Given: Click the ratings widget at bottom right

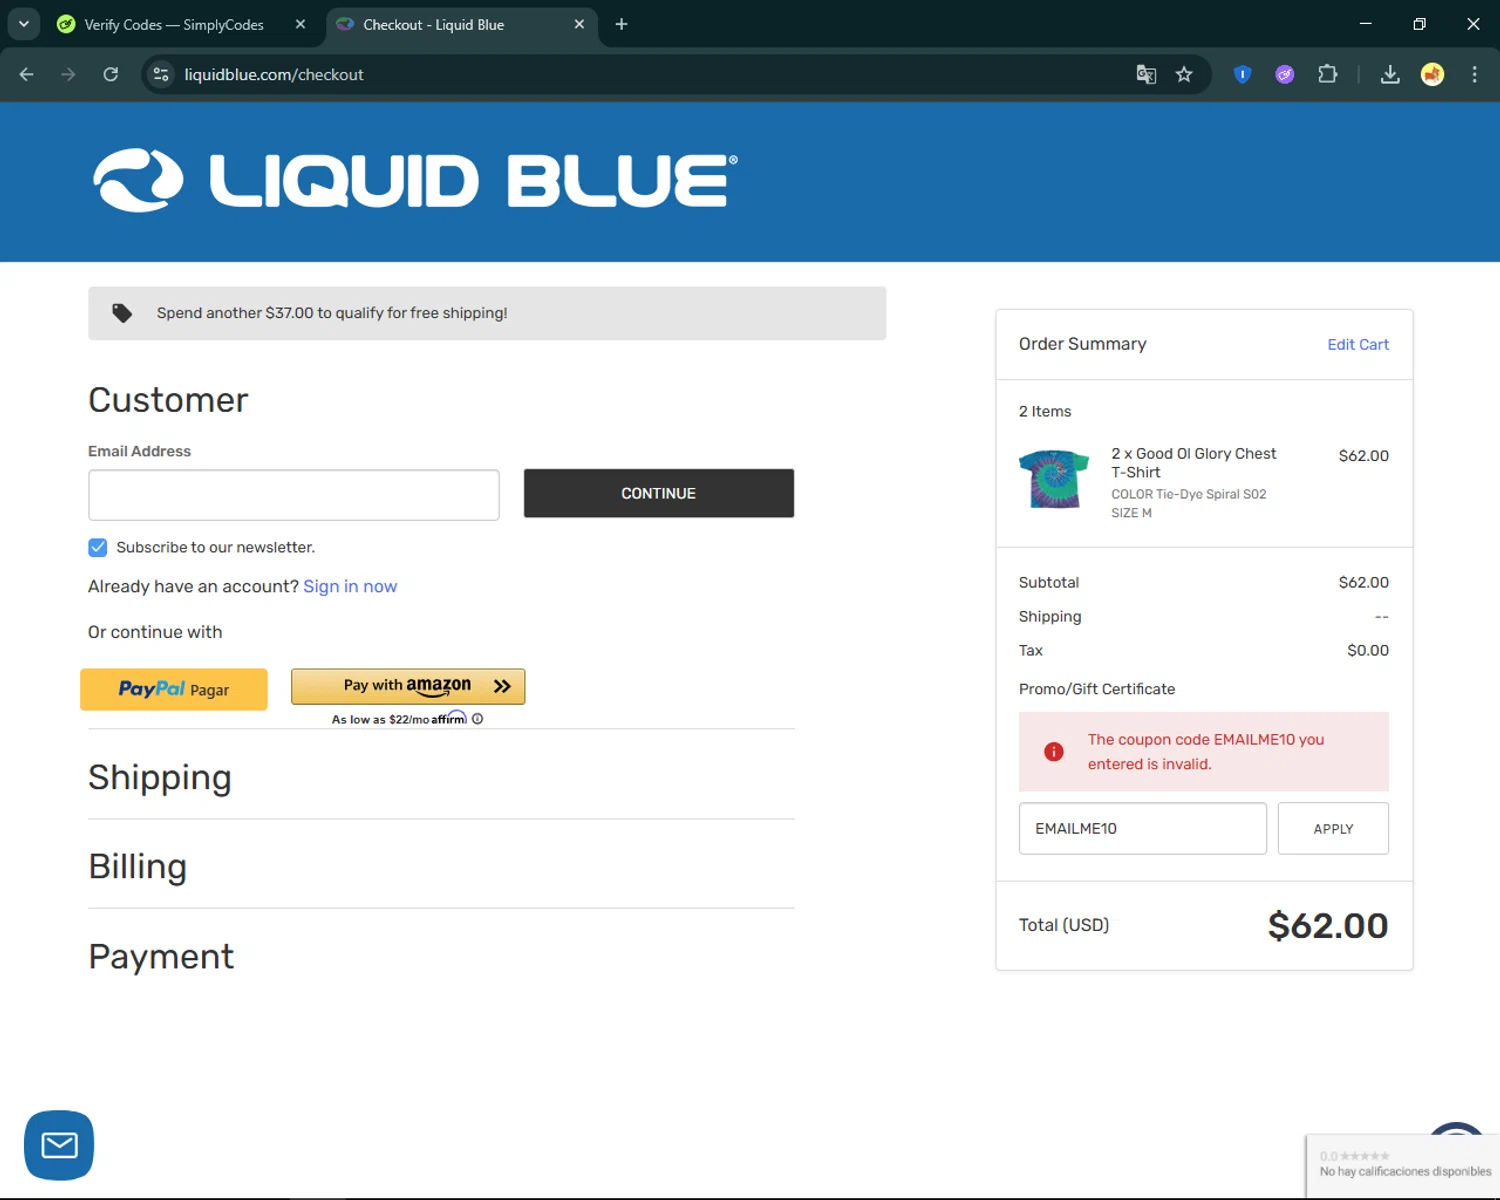Looking at the screenshot, I should [x=1403, y=1165].
